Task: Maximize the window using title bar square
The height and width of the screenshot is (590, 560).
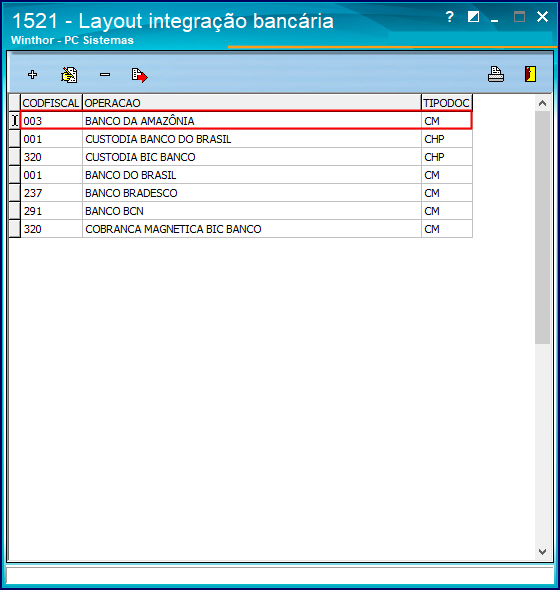Action: click(x=519, y=17)
